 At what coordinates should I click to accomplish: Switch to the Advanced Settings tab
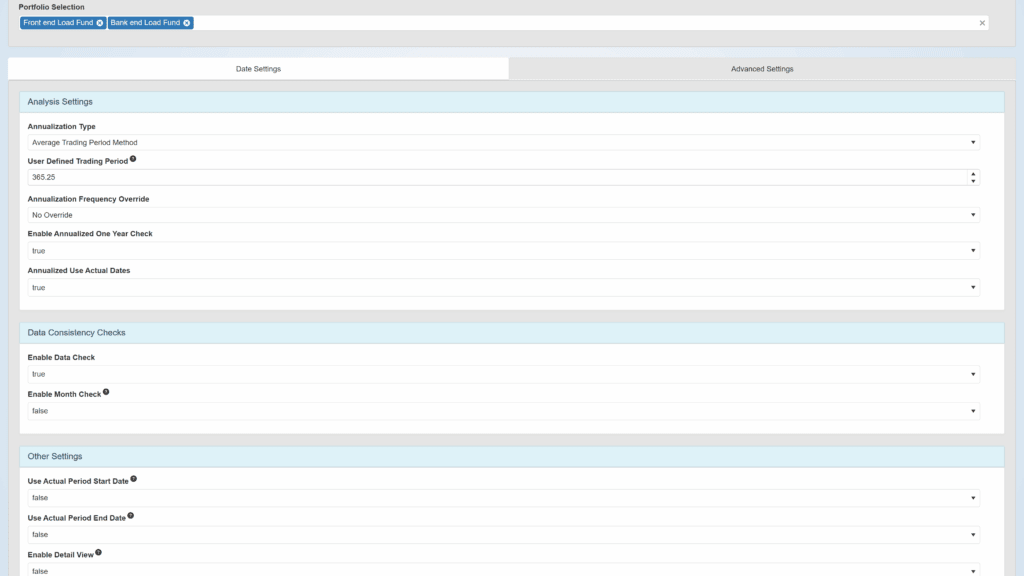762,69
